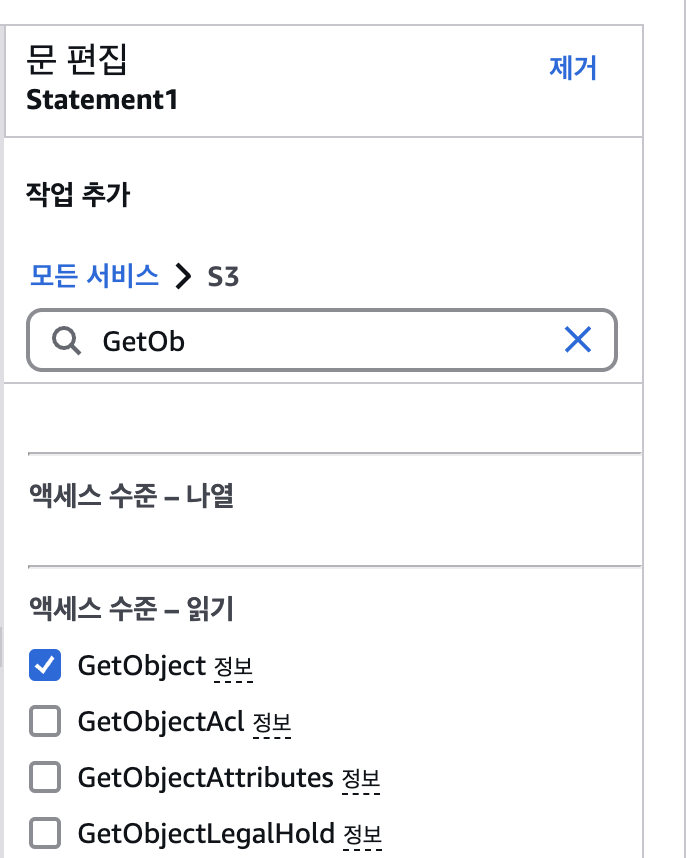Click the breadcrumb chevron arrow before S3
694x858 pixels.
pos(183,275)
